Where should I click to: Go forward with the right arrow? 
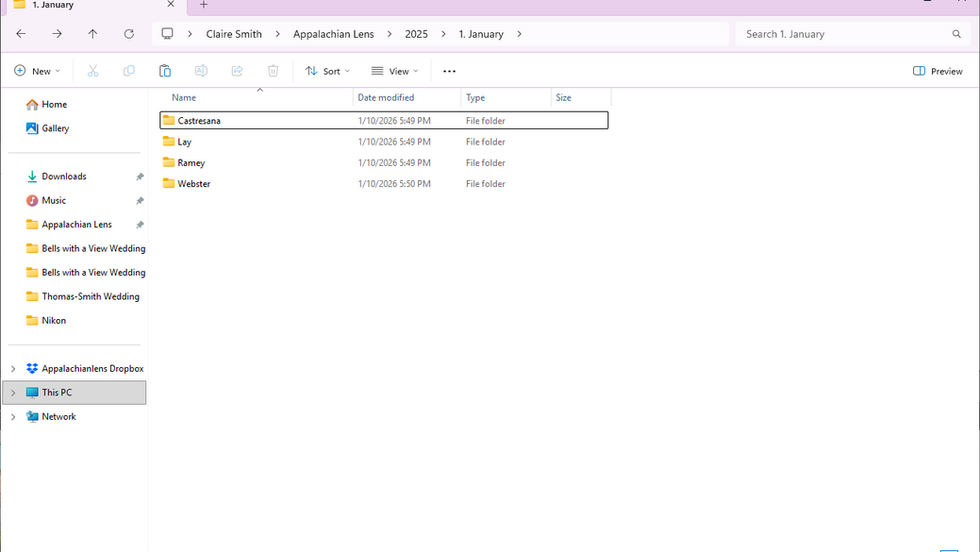point(57,34)
